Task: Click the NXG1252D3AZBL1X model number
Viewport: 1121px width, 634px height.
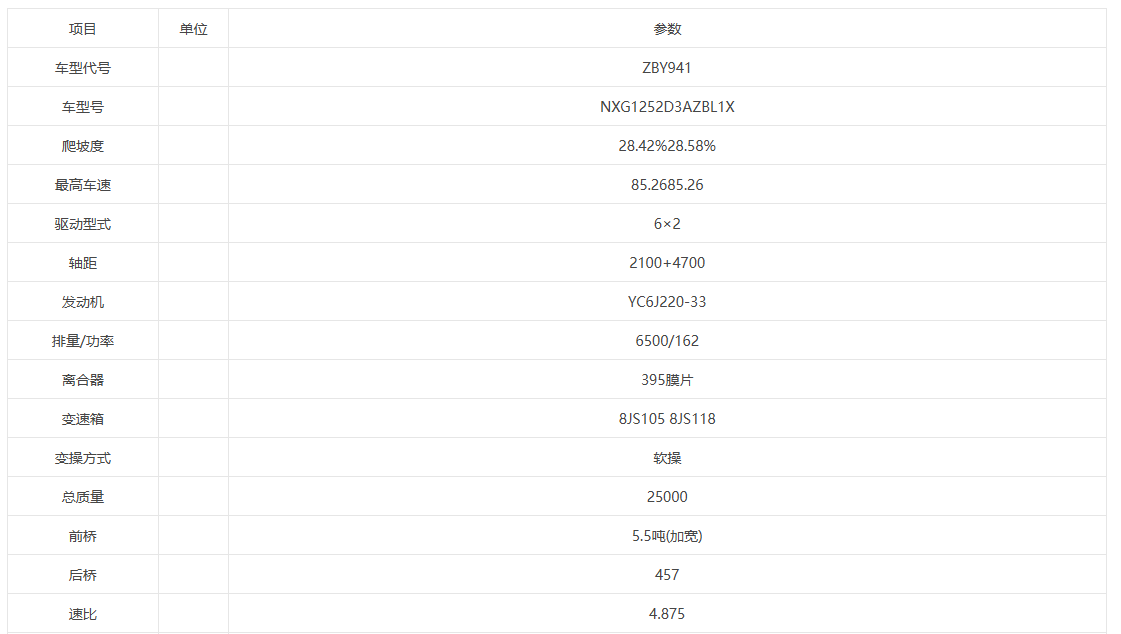Action: click(667, 107)
